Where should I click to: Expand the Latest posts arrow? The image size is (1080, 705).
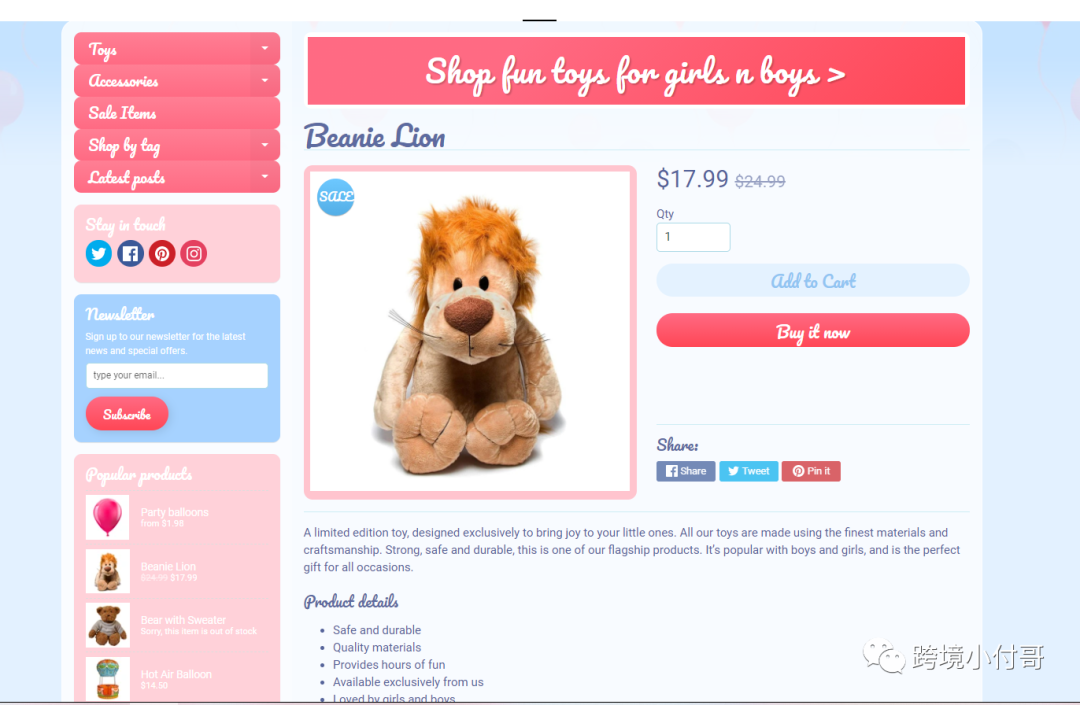(x=264, y=177)
